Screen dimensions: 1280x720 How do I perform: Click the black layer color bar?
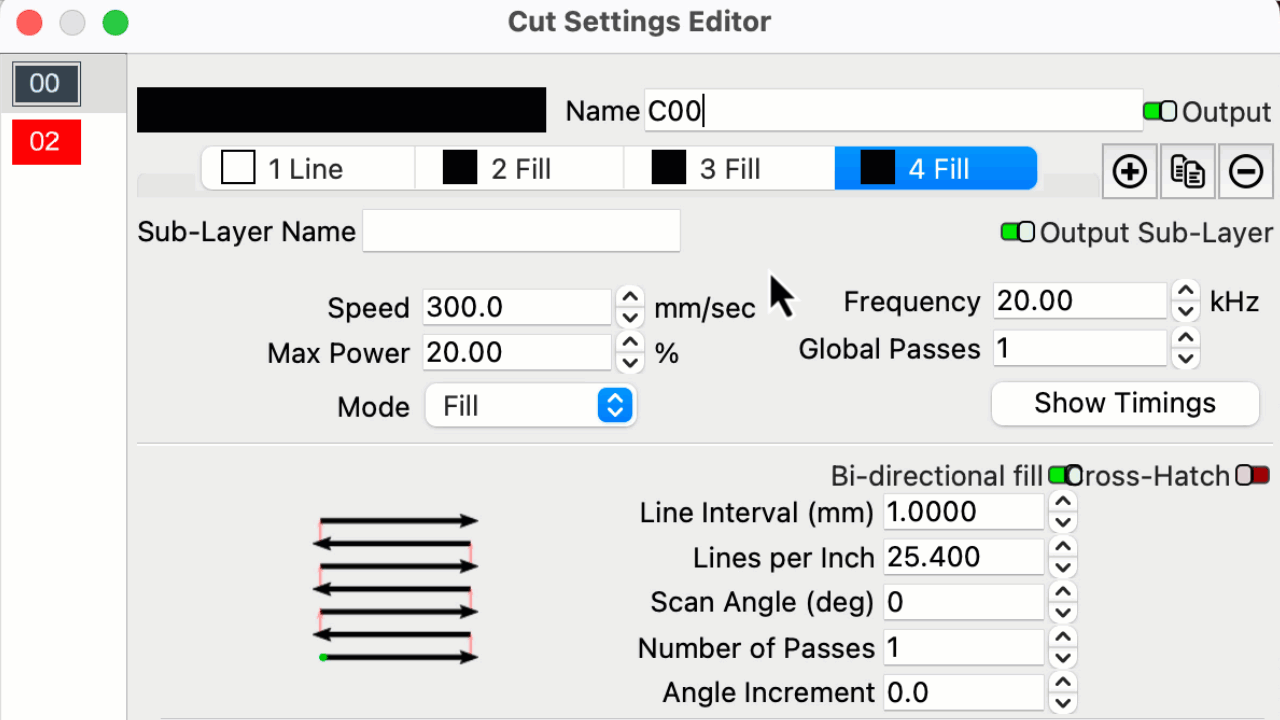(341, 110)
